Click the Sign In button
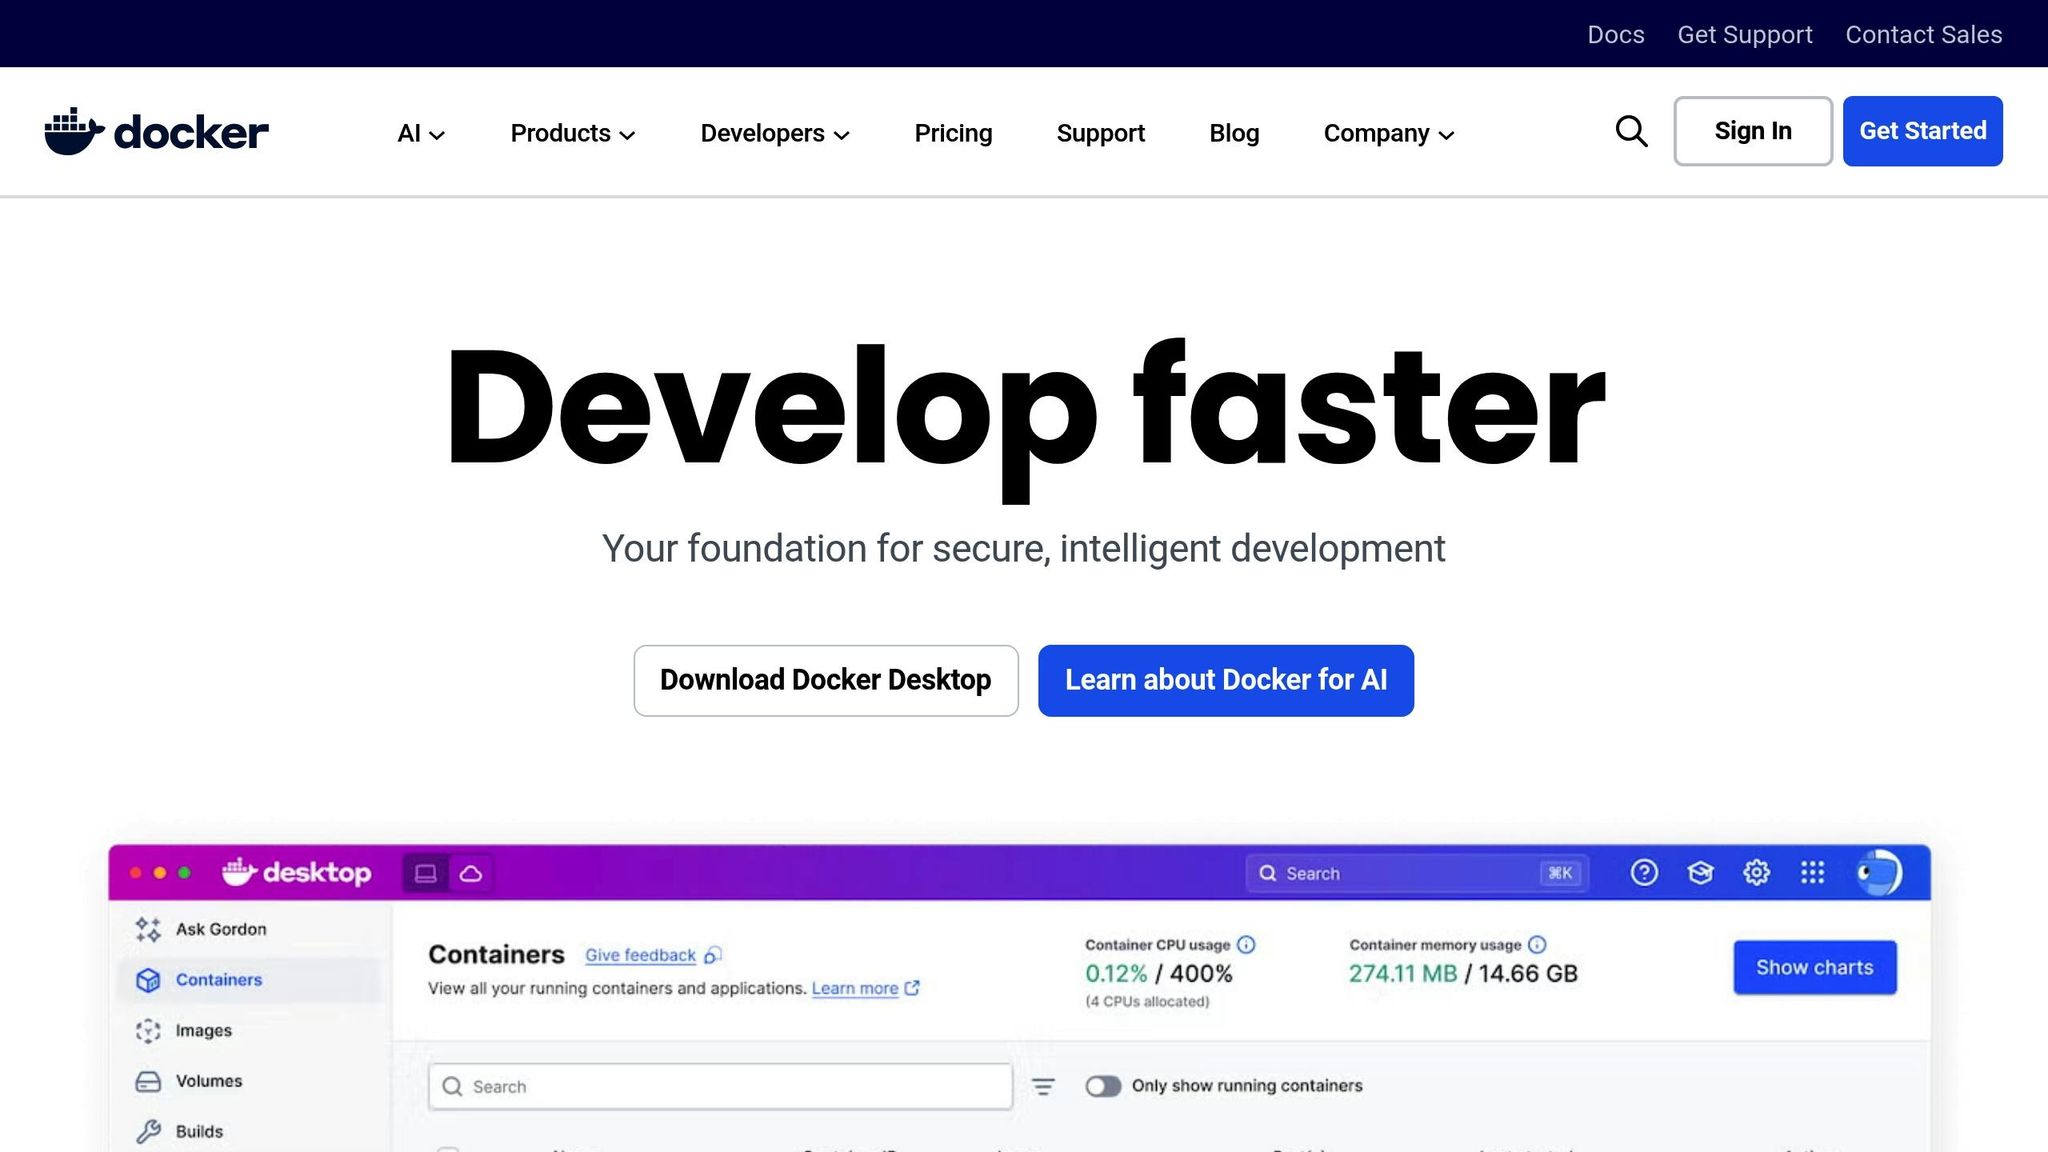The height and width of the screenshot is (1152, 2048). pyautogui.click(x=1753, y=131)
